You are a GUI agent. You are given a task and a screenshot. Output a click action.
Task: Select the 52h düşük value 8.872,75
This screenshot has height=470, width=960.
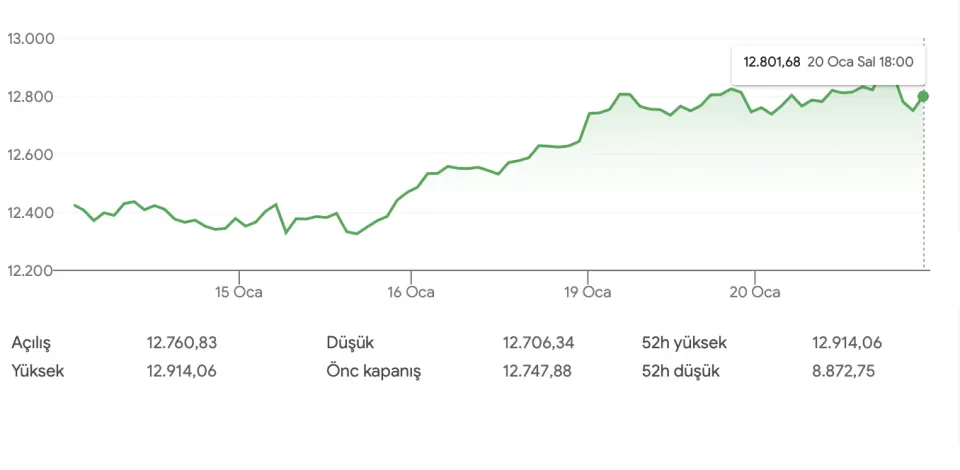(x=847, y=371)
